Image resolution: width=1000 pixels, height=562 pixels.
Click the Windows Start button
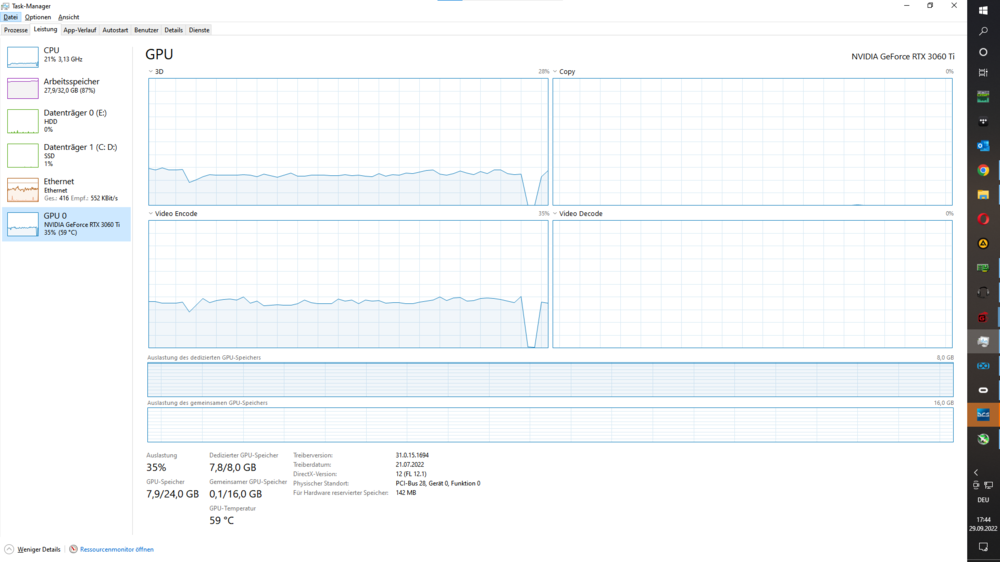(983, 10)
